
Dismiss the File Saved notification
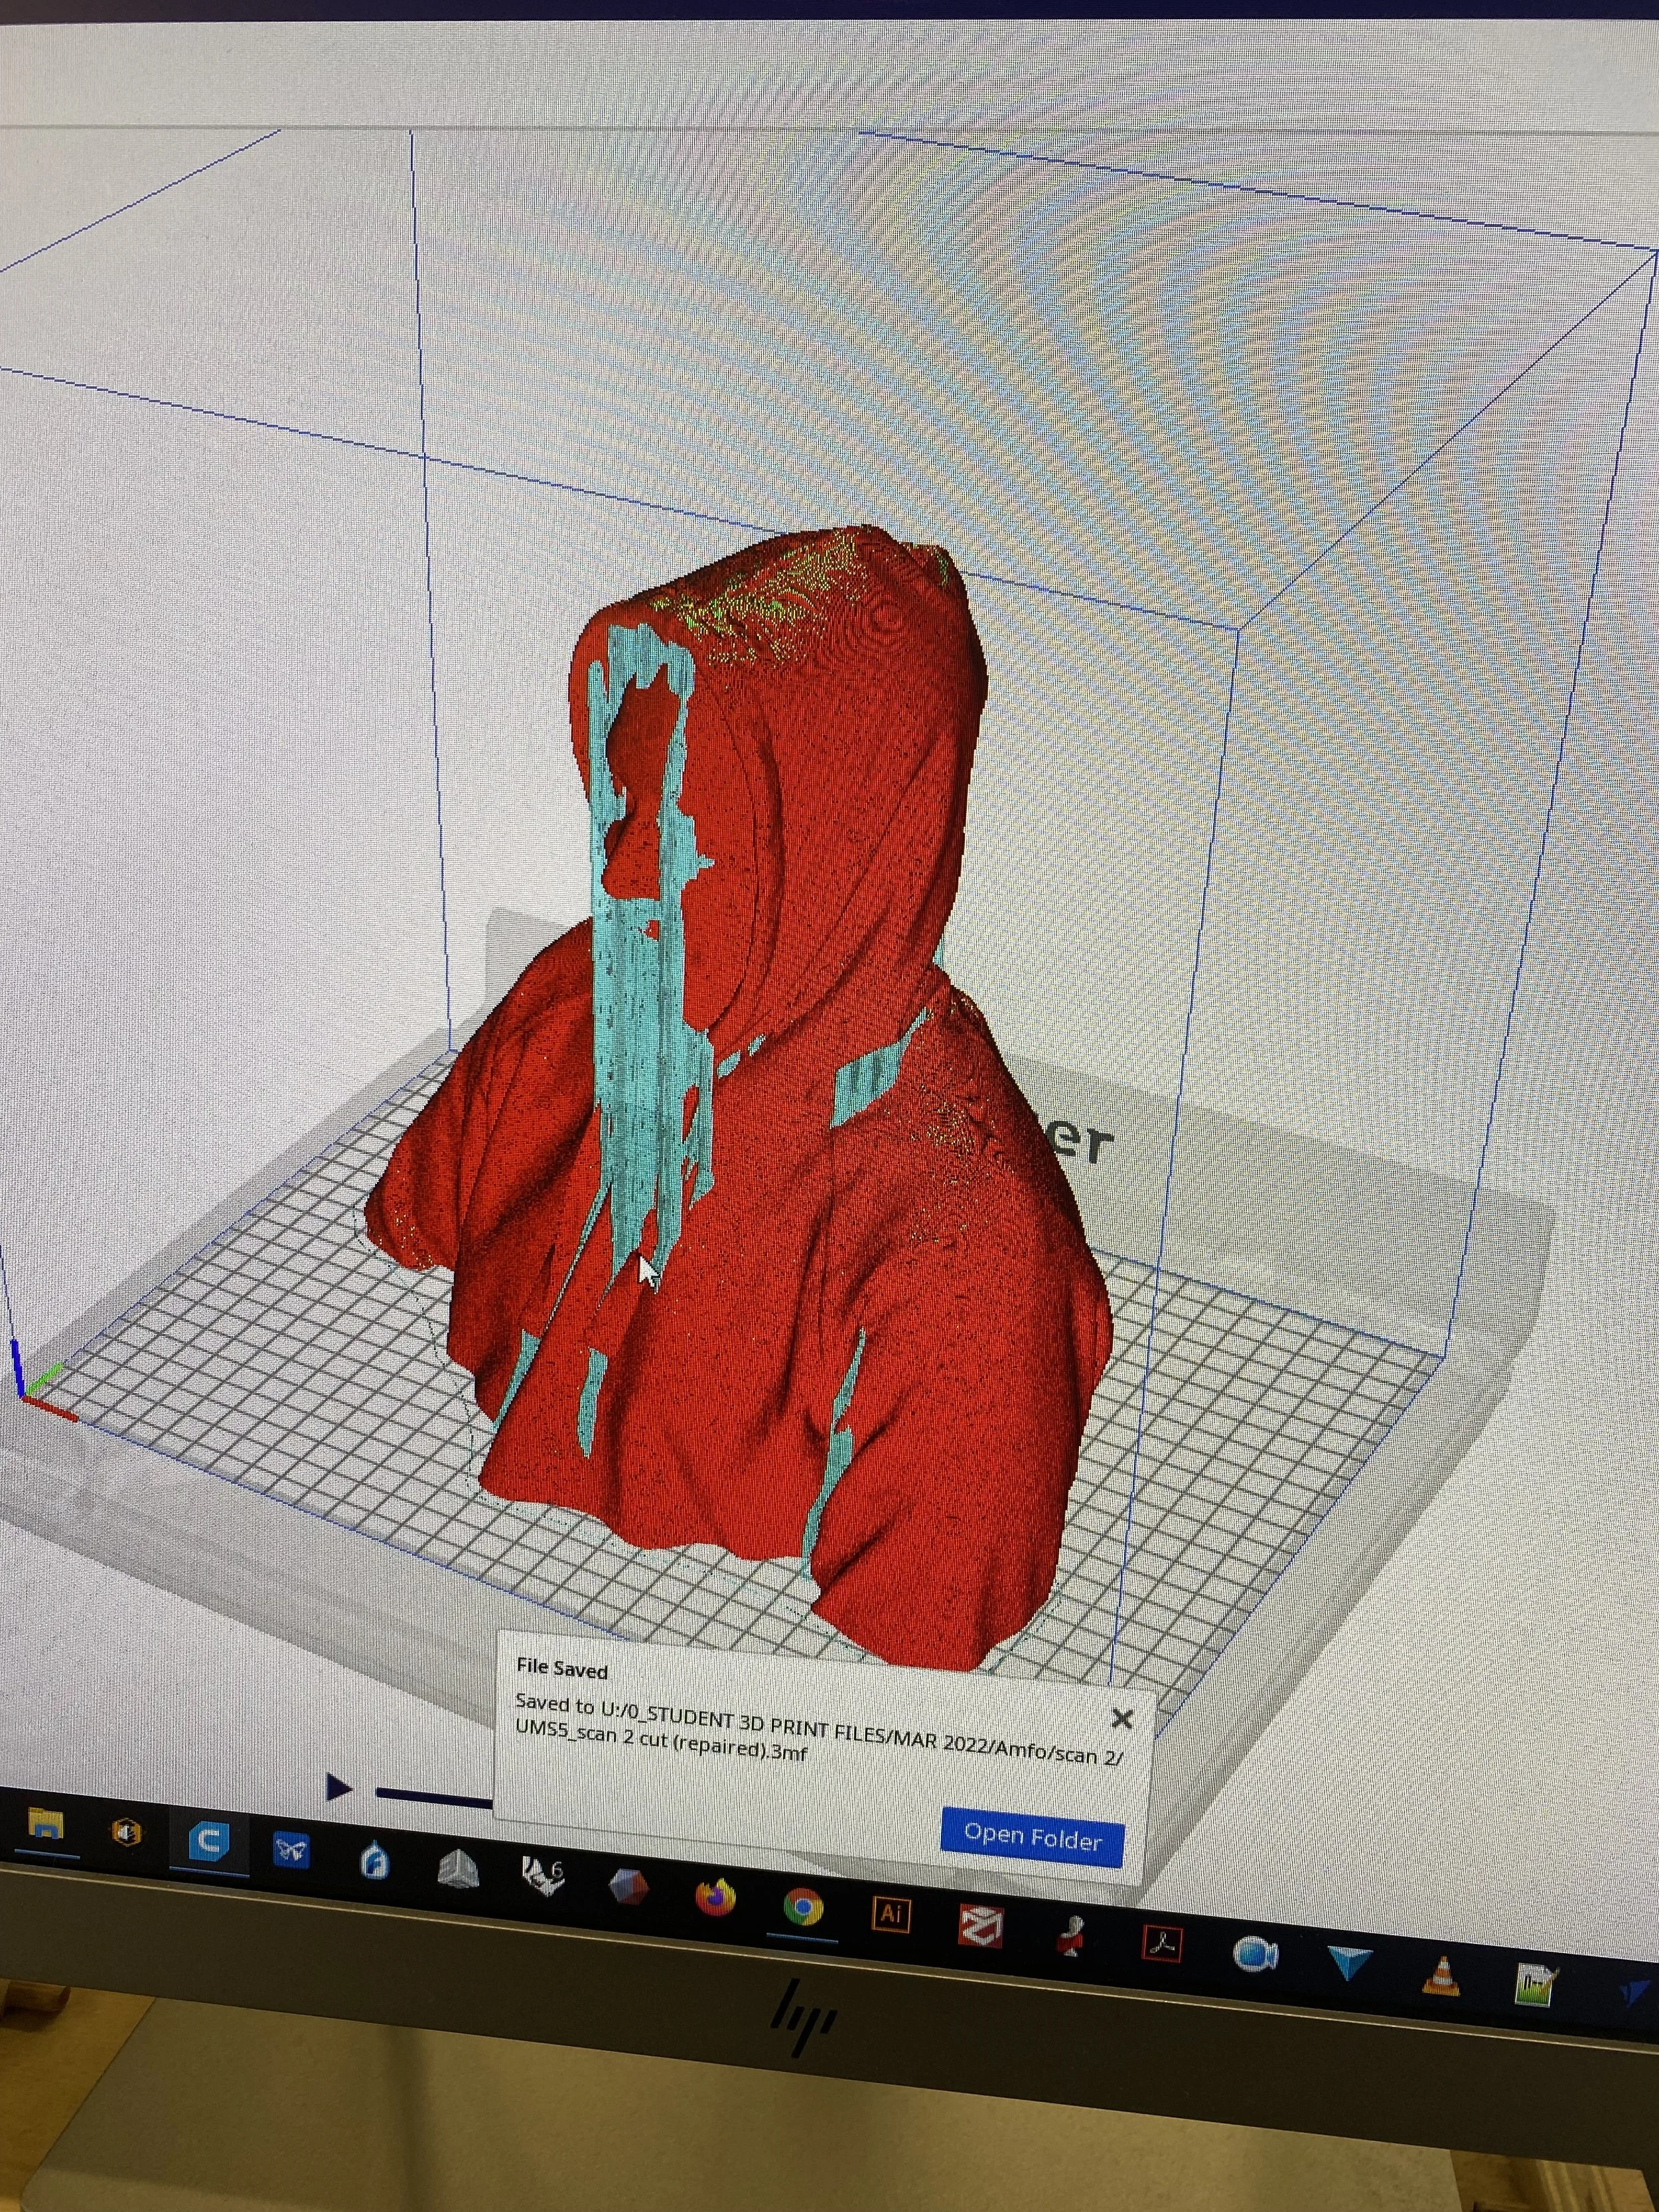pos(1122,1719)
